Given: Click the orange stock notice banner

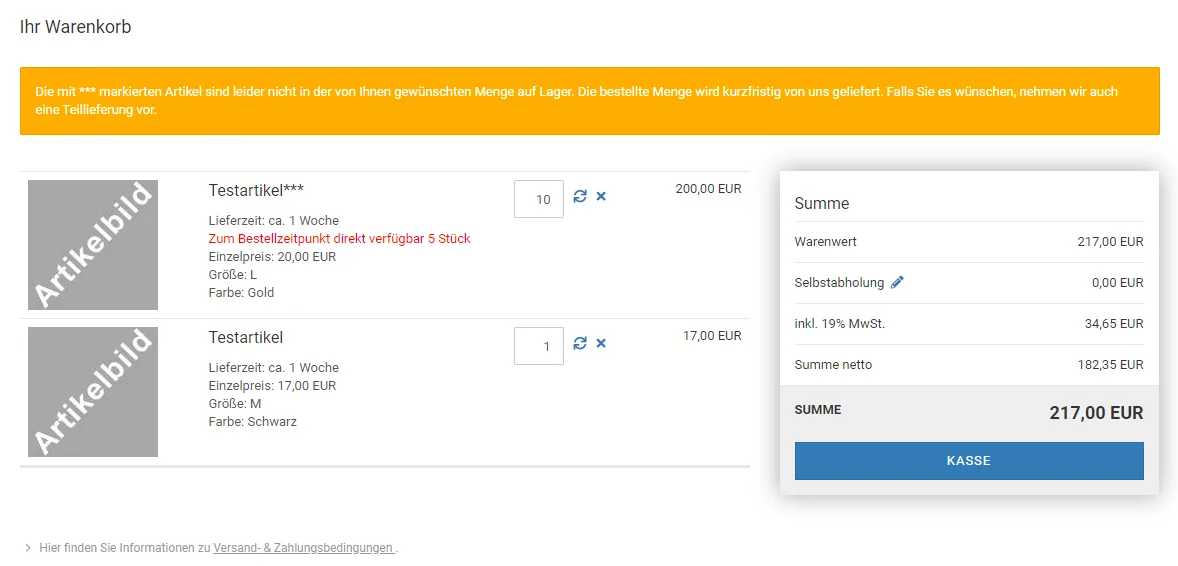Looking at the screenshot, I should click(x=590, y=101).
